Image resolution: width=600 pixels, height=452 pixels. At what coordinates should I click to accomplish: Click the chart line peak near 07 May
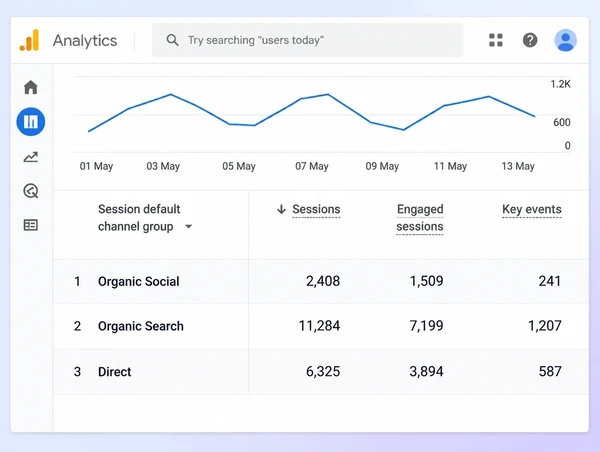[x=328, y=94]
